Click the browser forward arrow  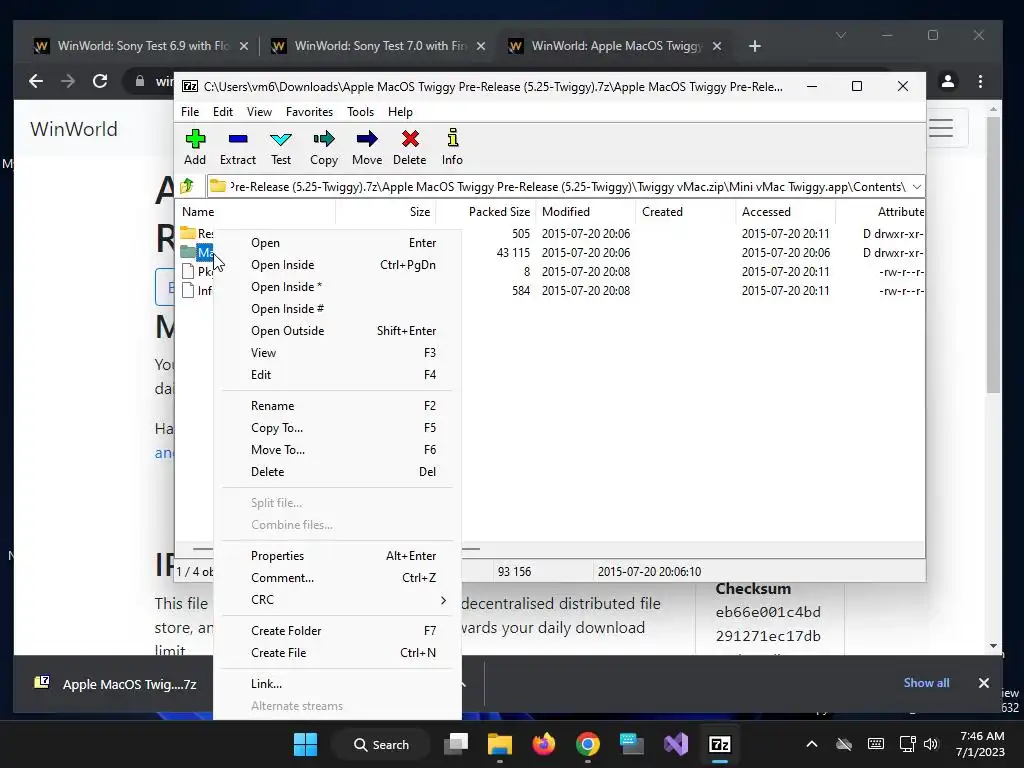(67, 81)
